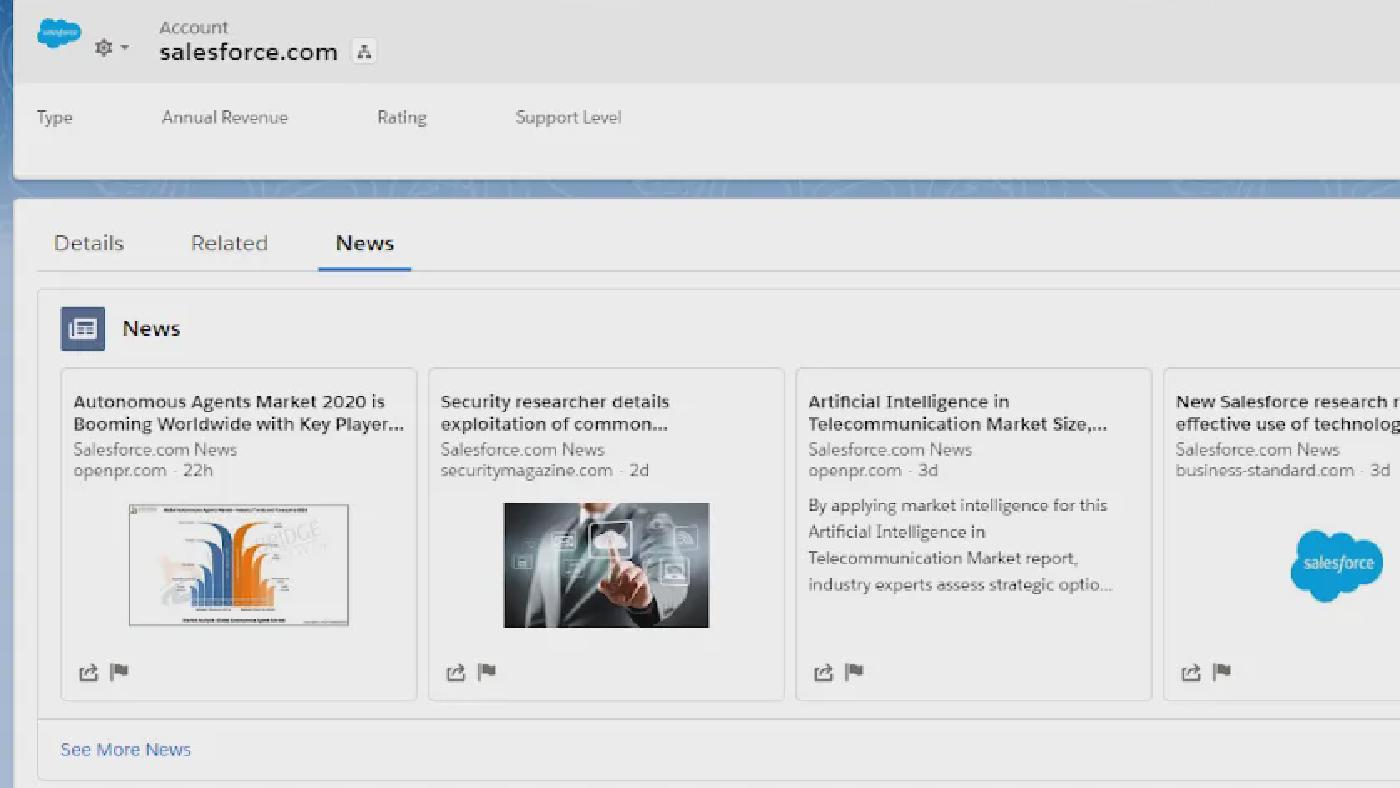This screenshot has height=788, width=1400.
Task: Switch to the Details tab
Action: point(88,242)
